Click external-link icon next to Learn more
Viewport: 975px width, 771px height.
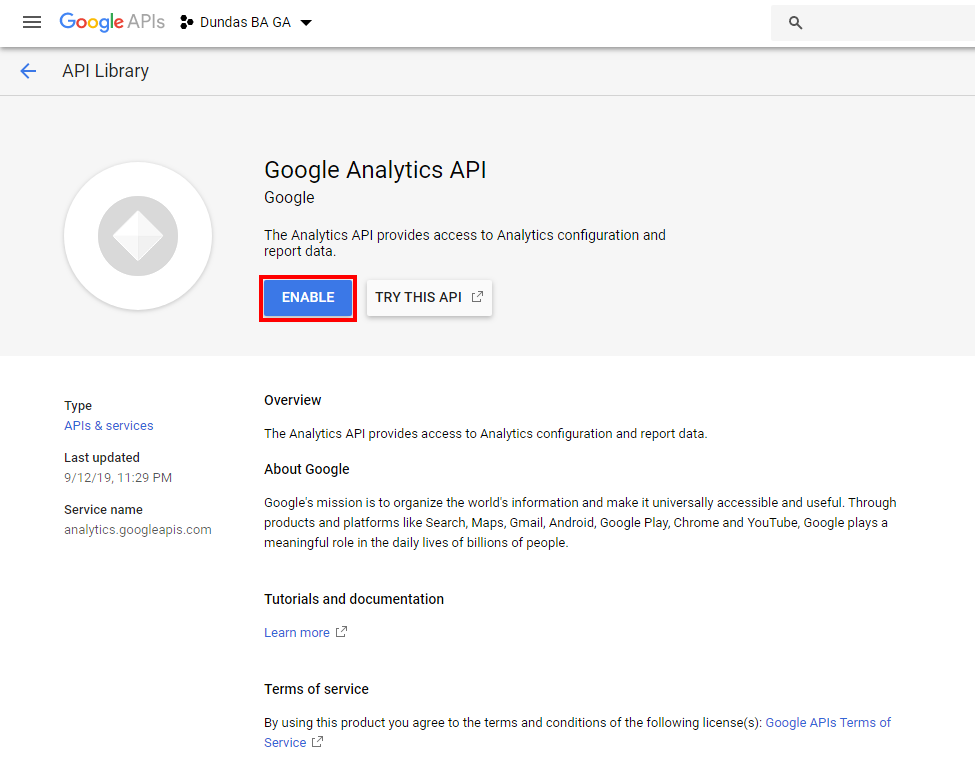tap(341, 632)
